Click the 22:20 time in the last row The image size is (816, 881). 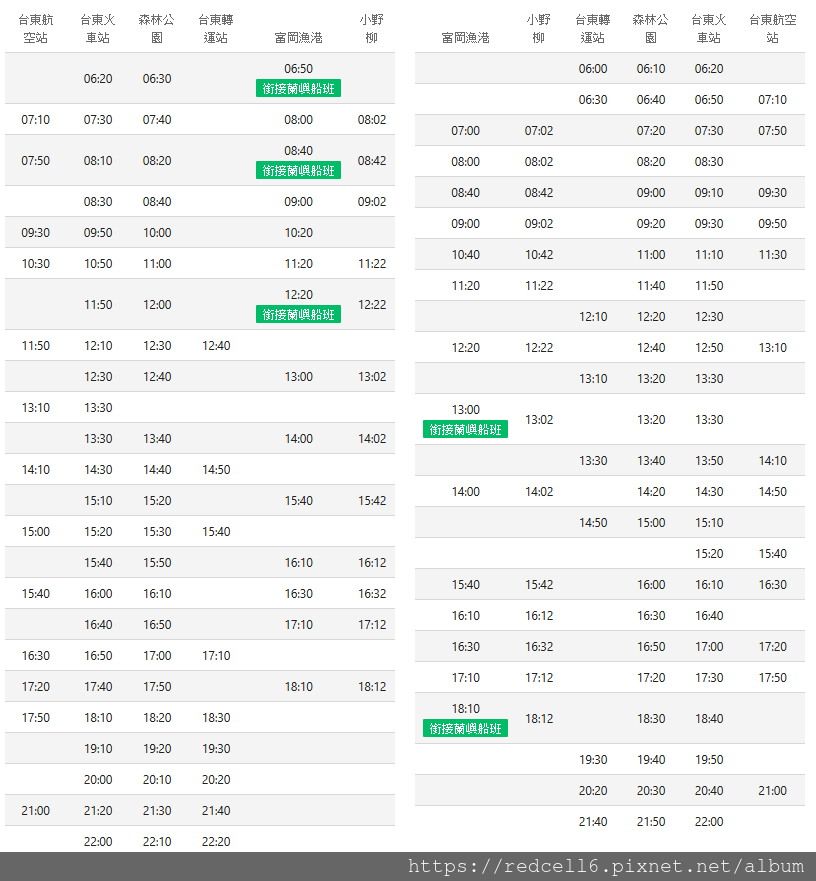click(x=216, y=842)
